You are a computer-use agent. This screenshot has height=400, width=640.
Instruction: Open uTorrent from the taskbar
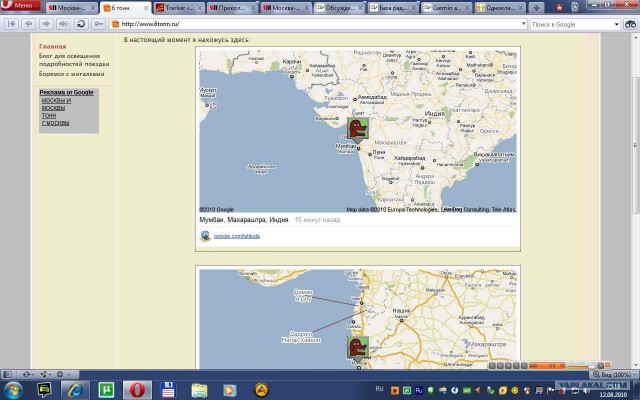[106, 390]
